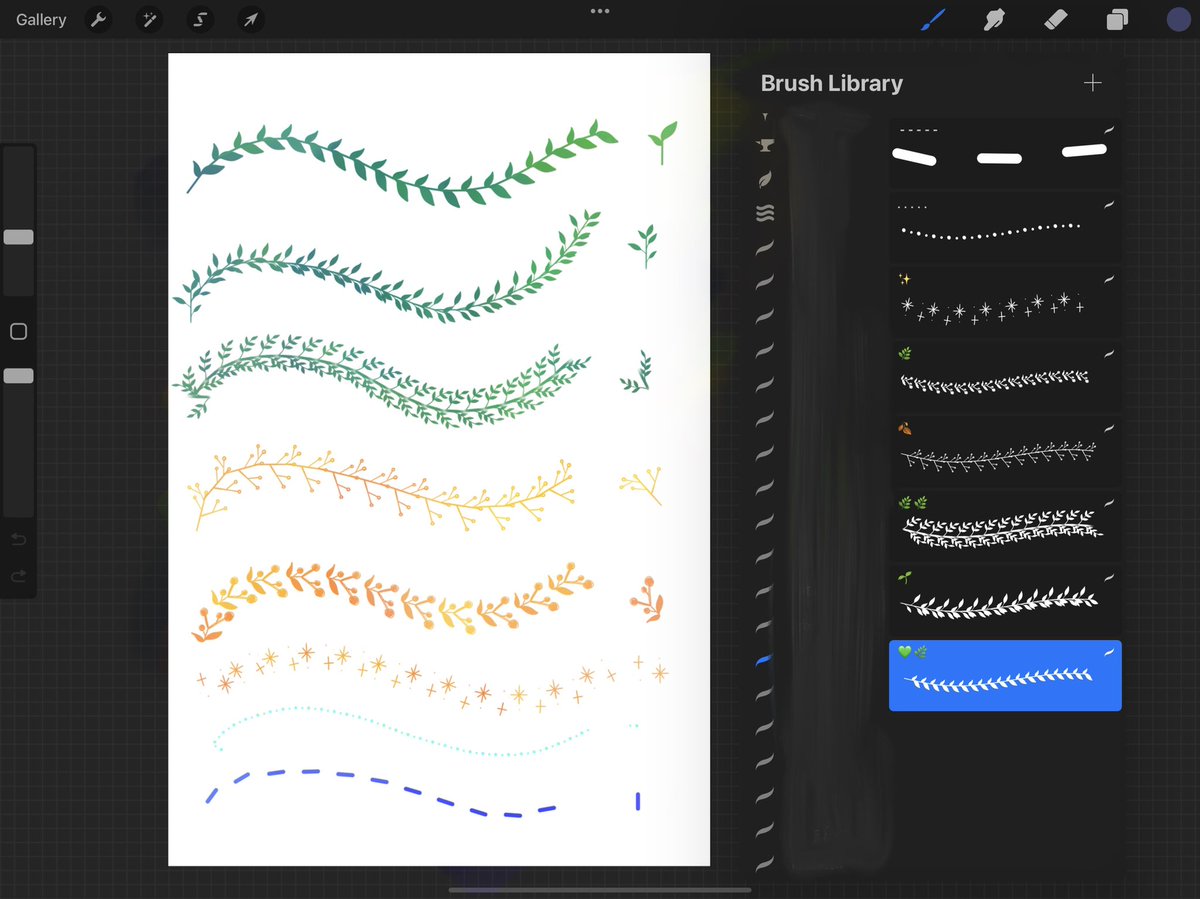Select the Smudge finger tool

[994, 19]
